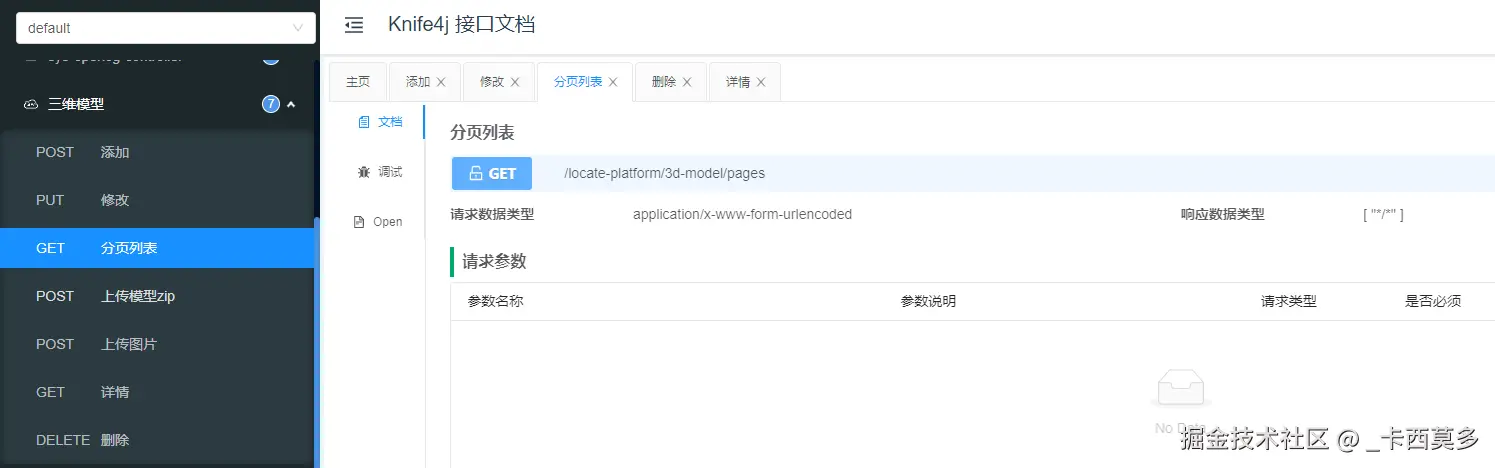
Task: Click the blue GET method badge
Action: tap(492, 173)
